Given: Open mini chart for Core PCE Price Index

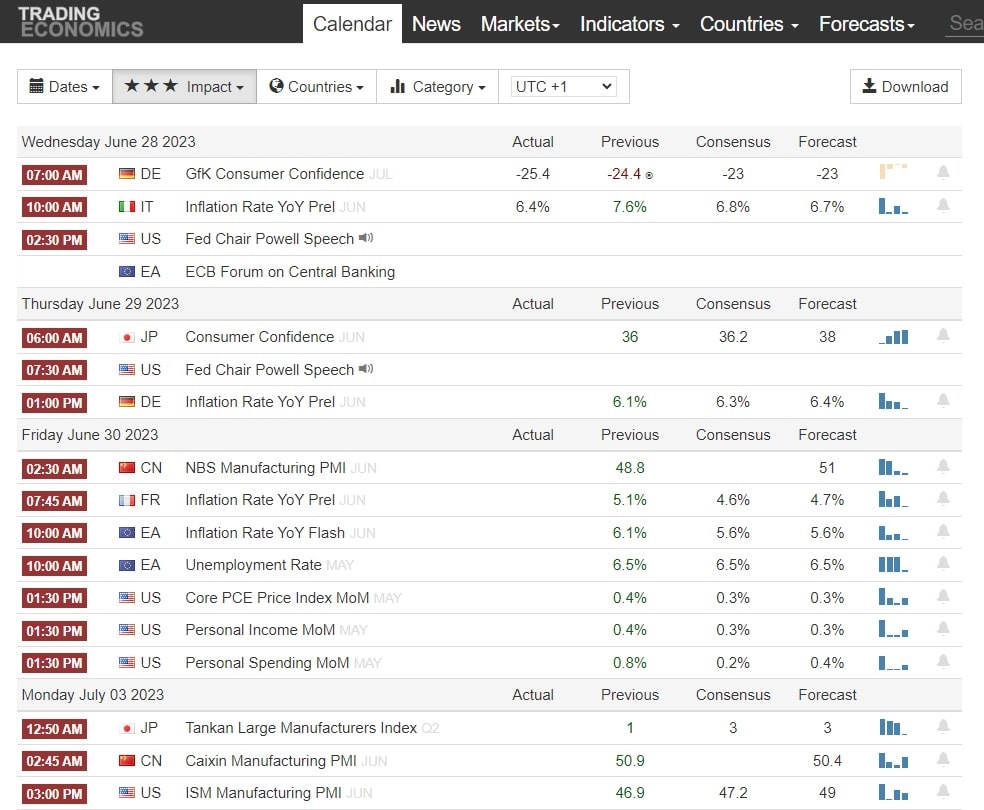Looking at the screenshot, I should 893,597.
